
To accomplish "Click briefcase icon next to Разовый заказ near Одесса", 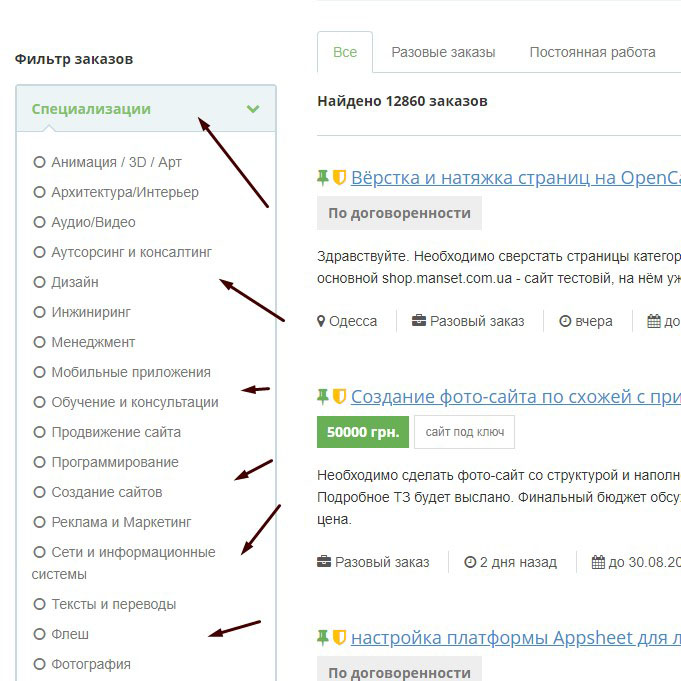I will (419, 321).
